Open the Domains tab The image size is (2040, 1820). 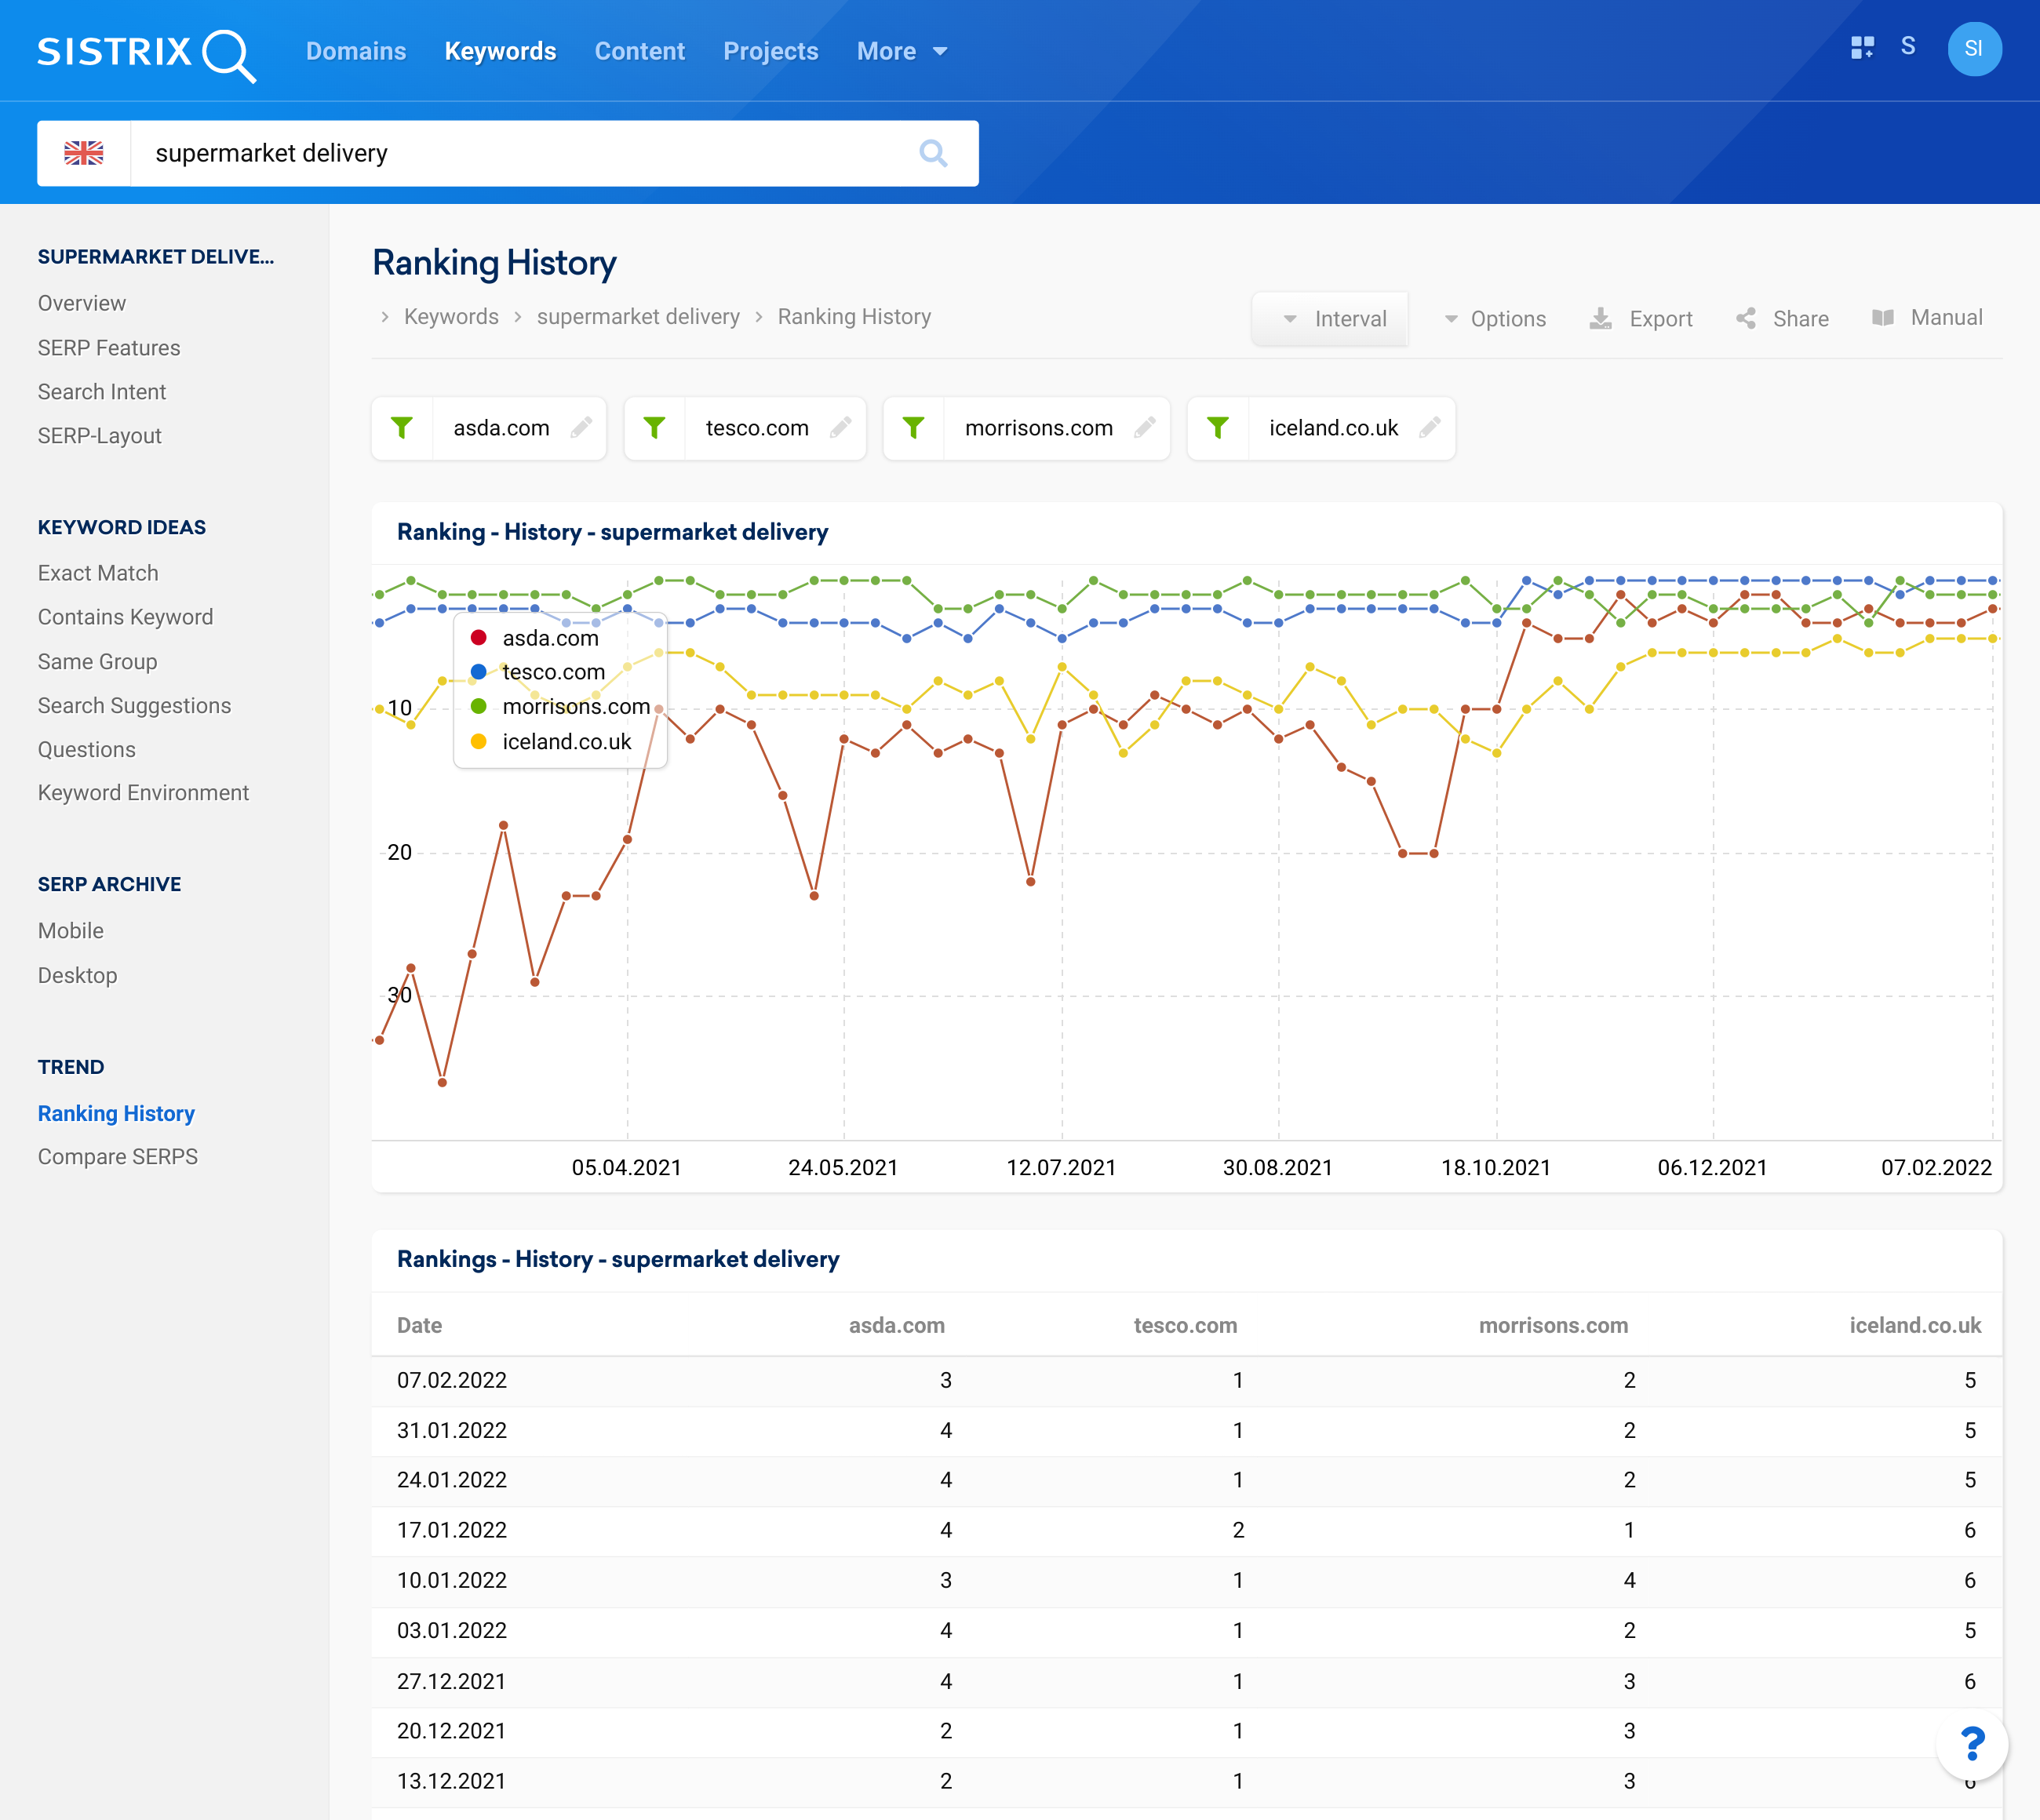356,51
